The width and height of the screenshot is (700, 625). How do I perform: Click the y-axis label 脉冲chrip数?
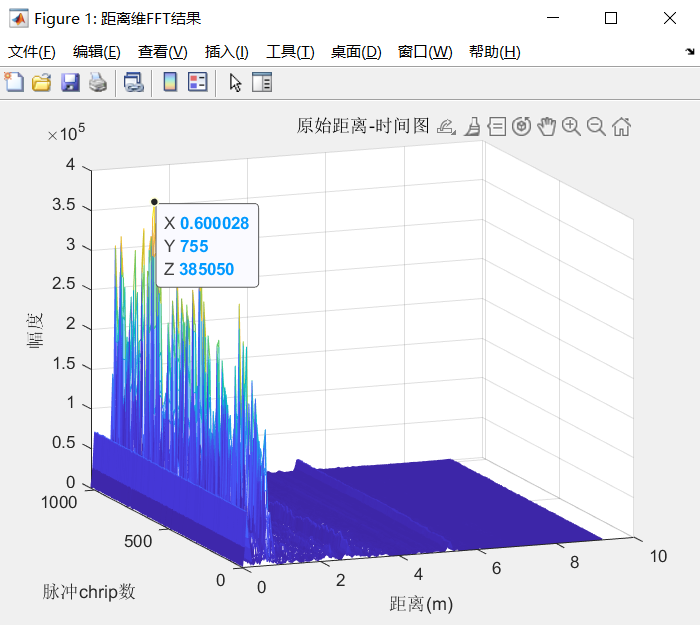89,592
